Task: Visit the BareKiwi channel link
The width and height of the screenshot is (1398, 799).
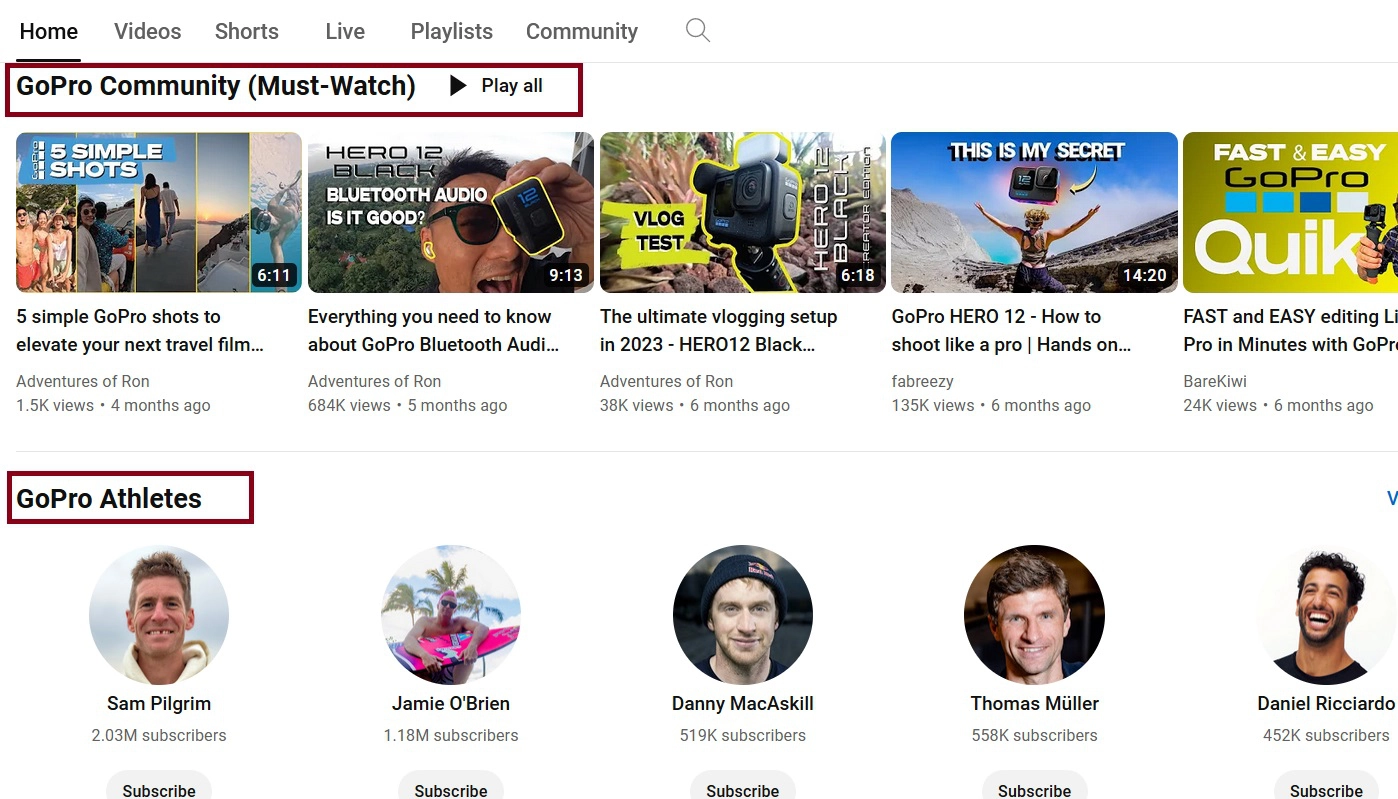Action: [1215, 381]
